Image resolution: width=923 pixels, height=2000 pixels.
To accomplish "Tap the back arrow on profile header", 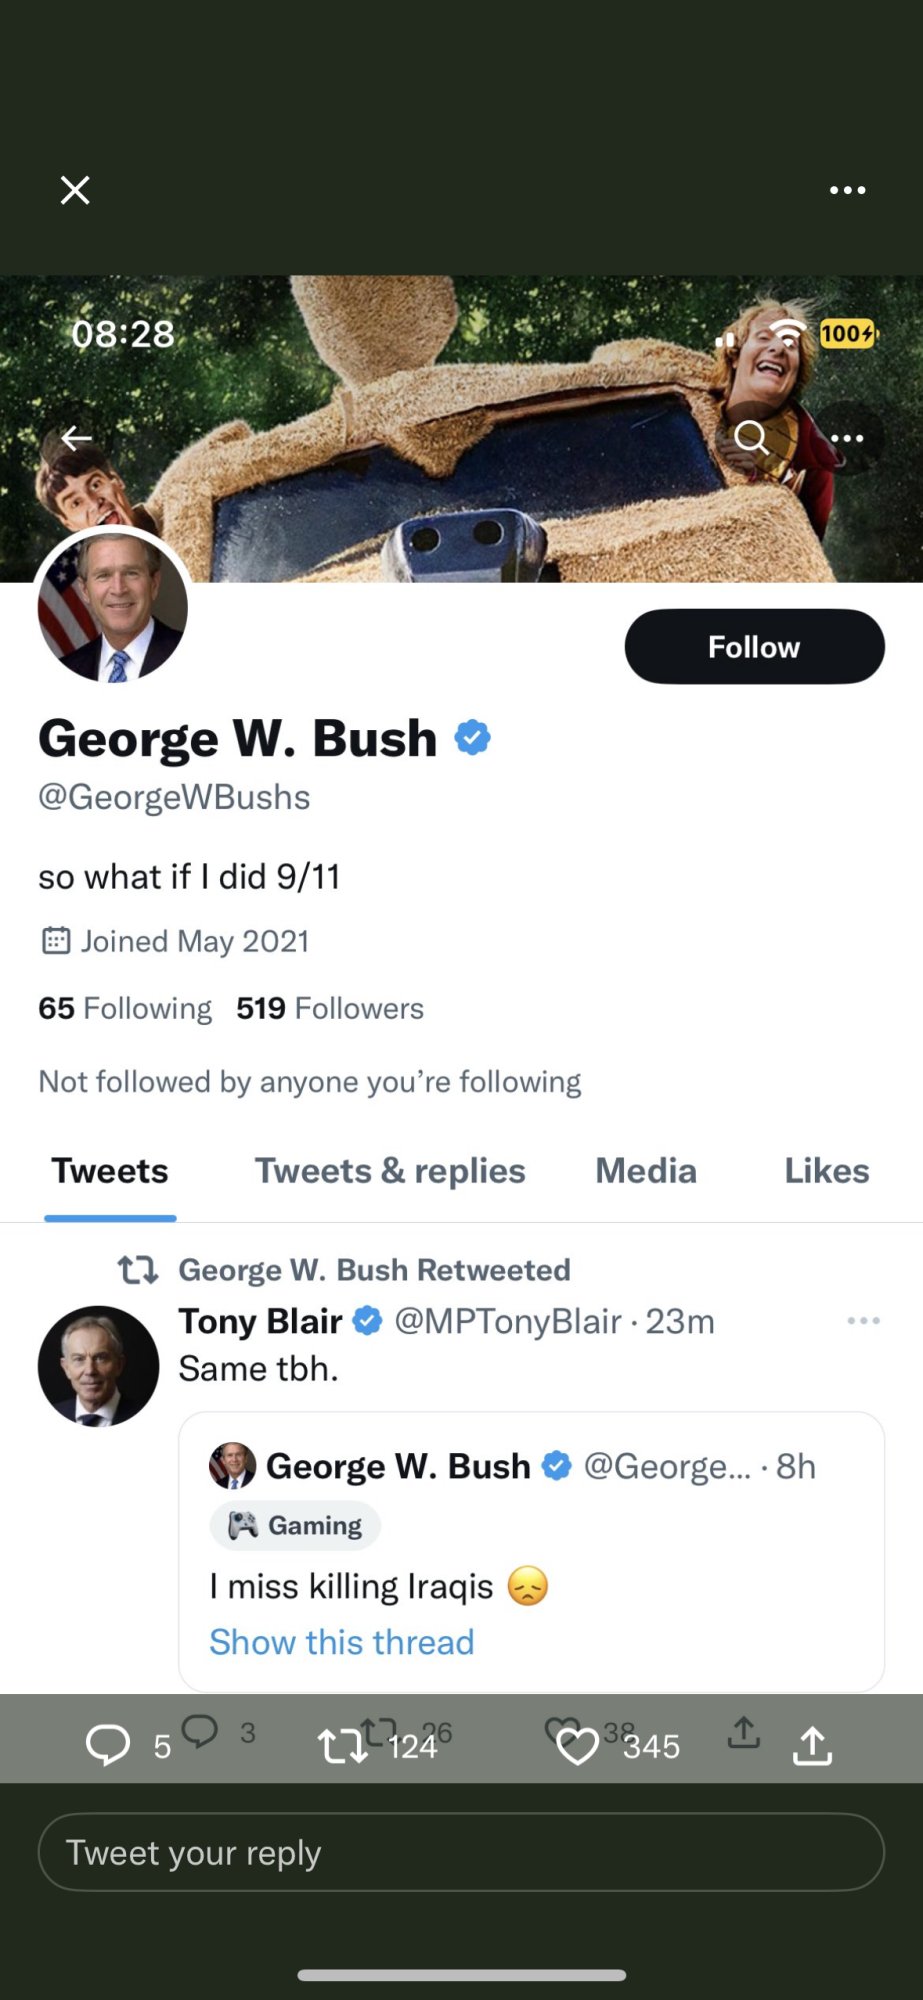I will point(76,438).
